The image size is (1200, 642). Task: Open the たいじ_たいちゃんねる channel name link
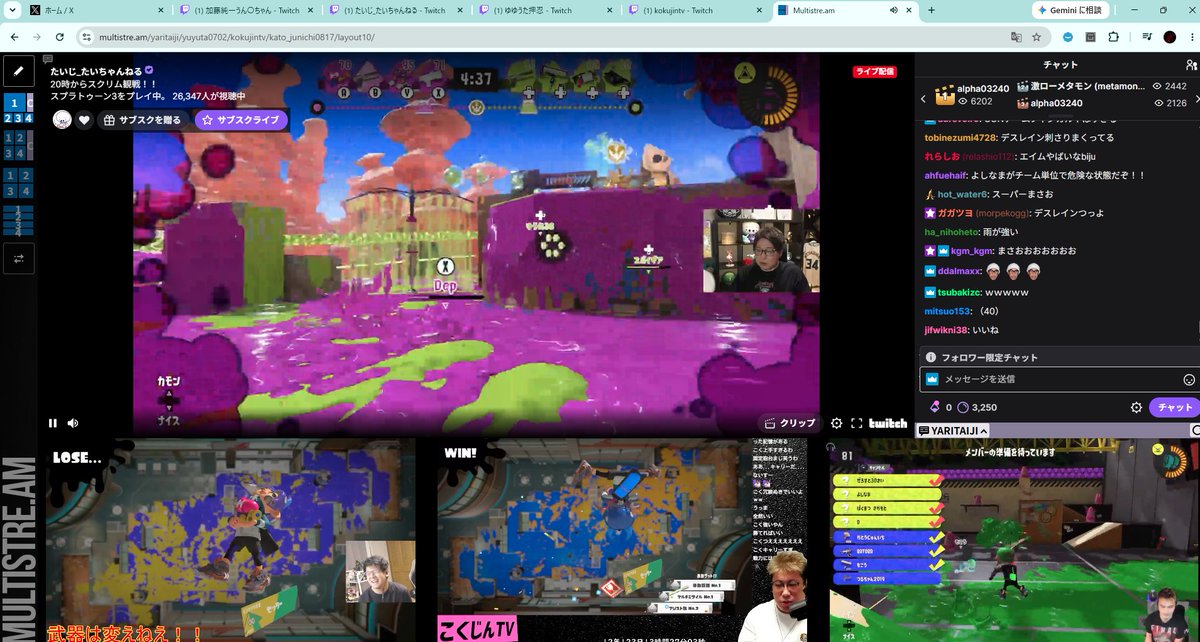pos(98,71)
